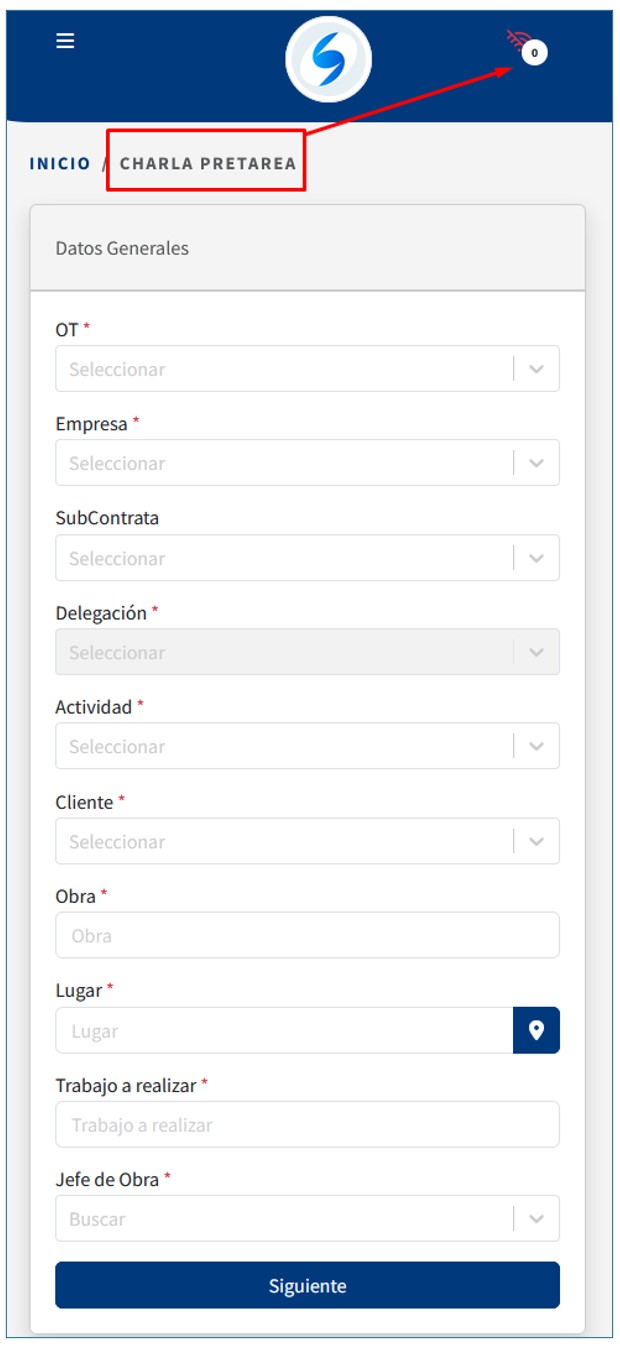The image size is (620, 1347).
Task: Click the pending count badge showing 0
Action: pyautogui.click(x=535, y=52)
